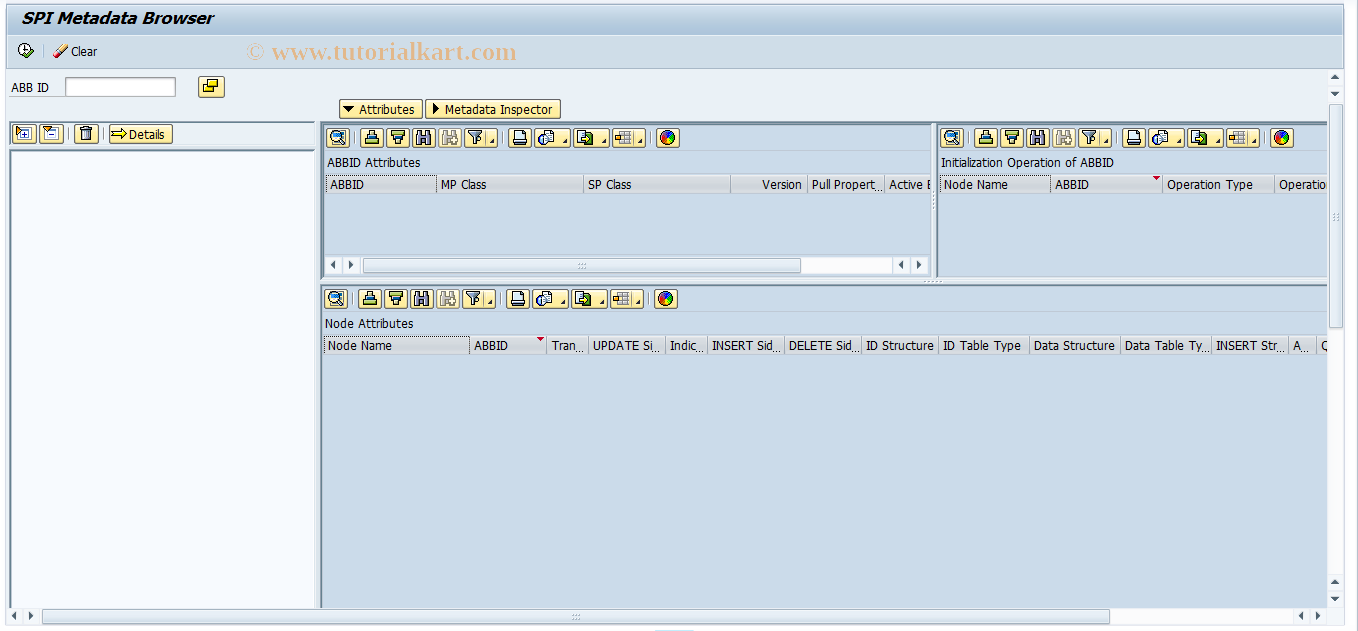Screen dimensions: 1358x631
Task: Focus the ABB ID input field
Action: 120,87
